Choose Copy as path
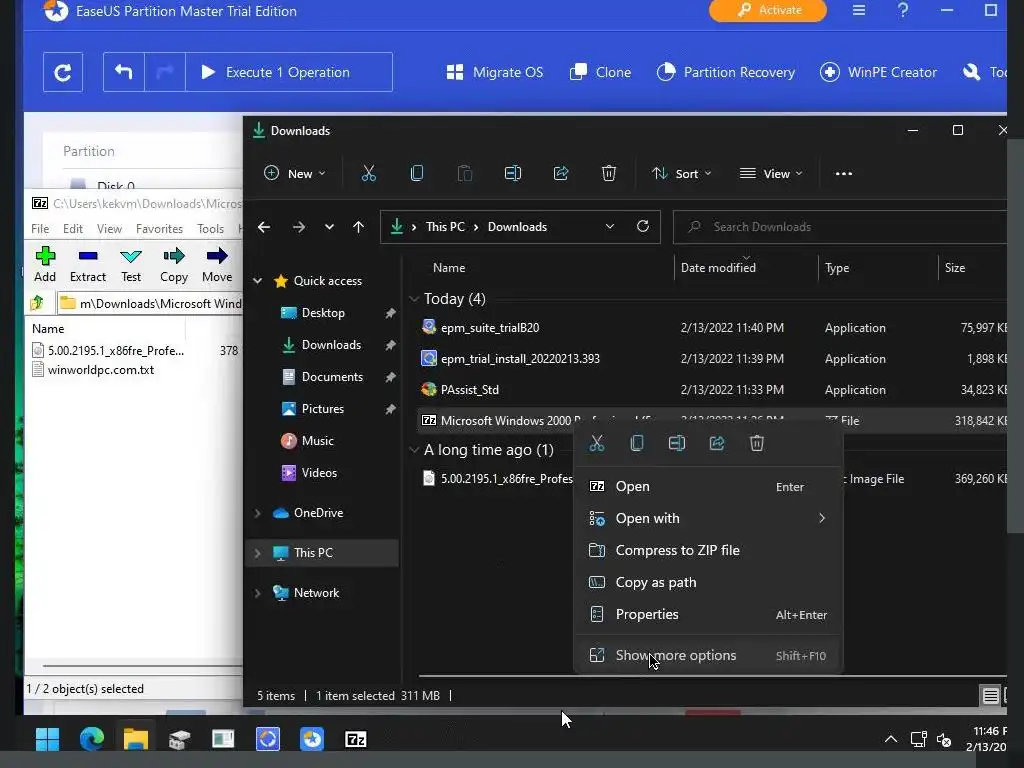 [708, 583]
